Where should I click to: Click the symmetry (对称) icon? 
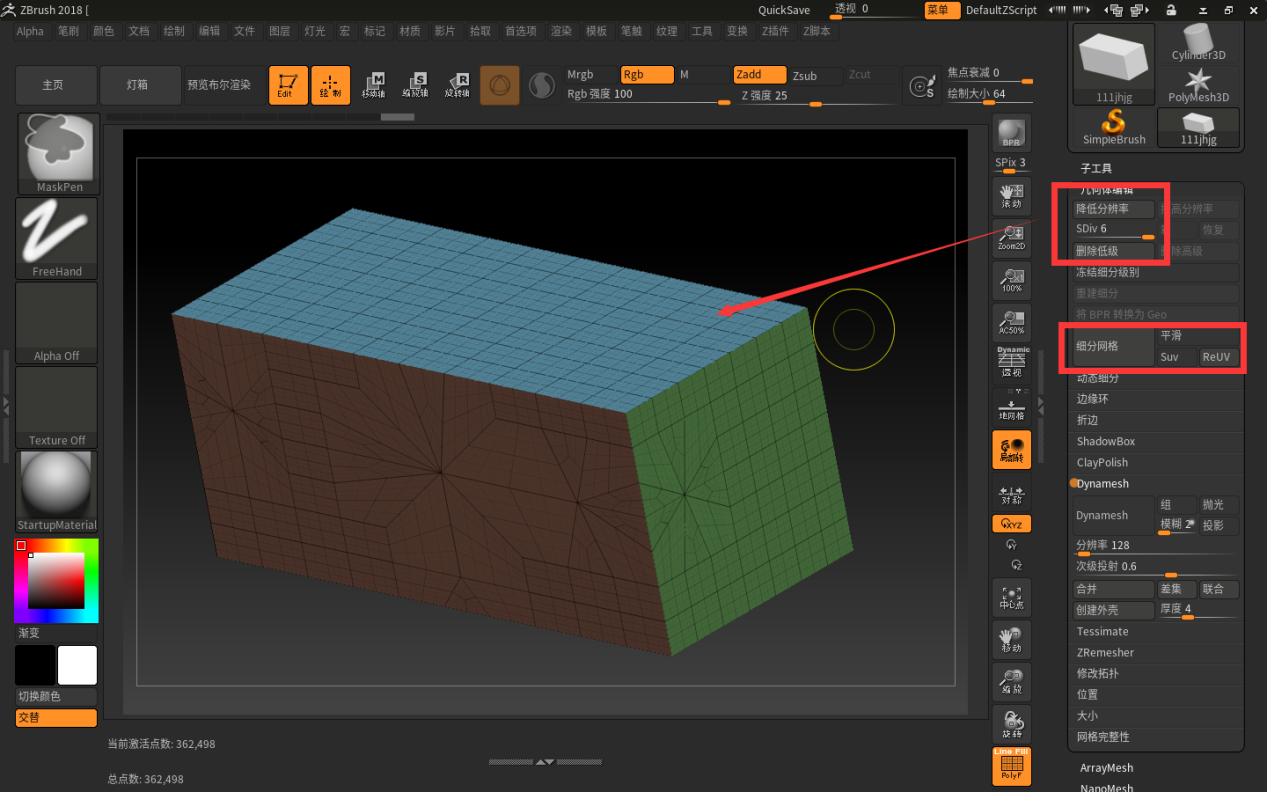coord(1012,493)
